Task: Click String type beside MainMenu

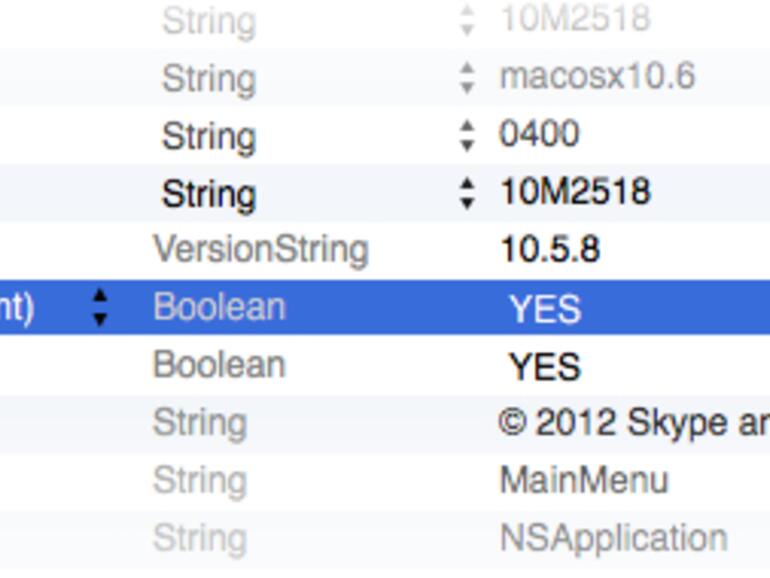Action: [199, 481]
